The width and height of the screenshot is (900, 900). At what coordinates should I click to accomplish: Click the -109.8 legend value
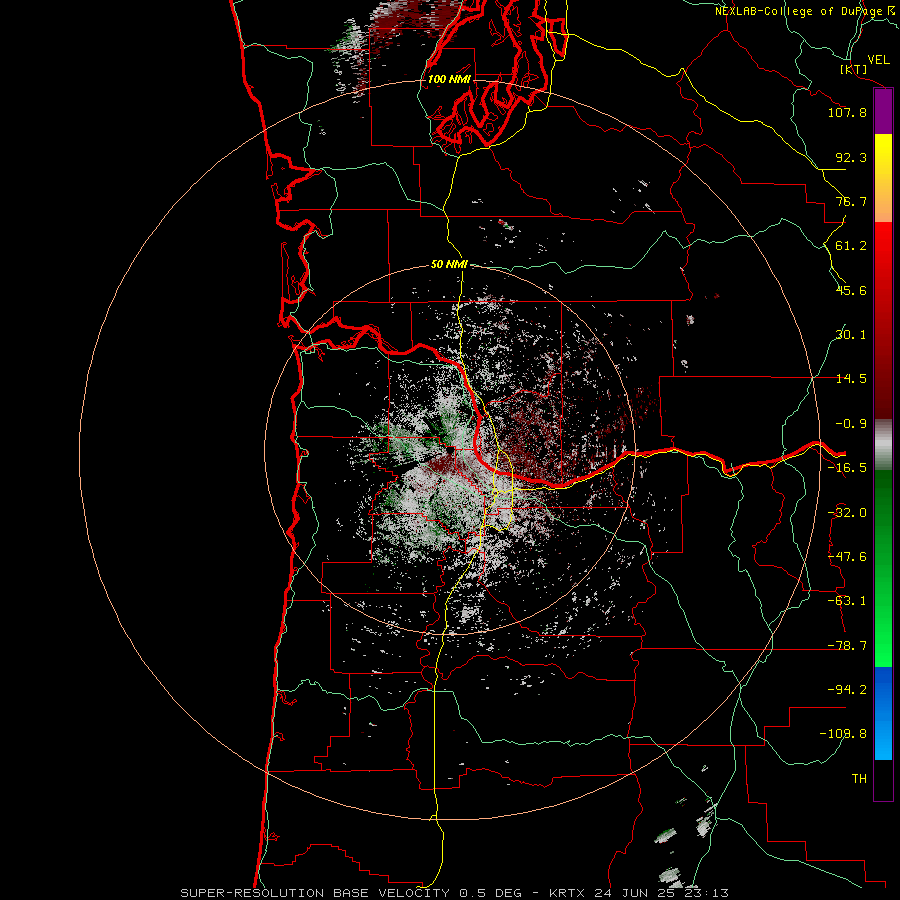point(843,734)
